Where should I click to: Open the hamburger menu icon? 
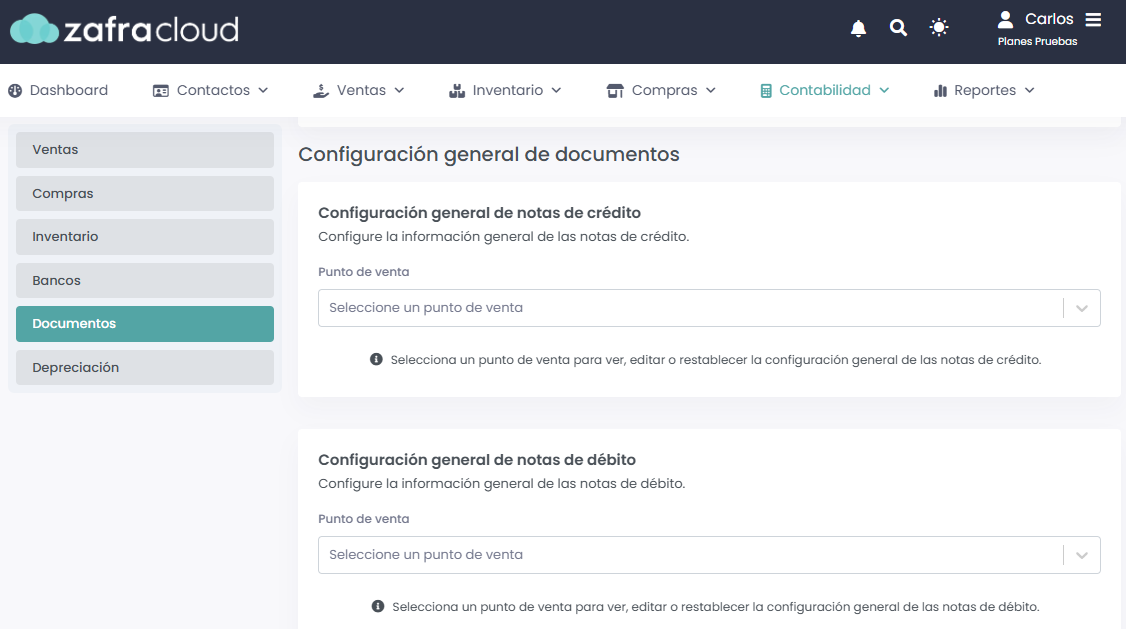1093,20
